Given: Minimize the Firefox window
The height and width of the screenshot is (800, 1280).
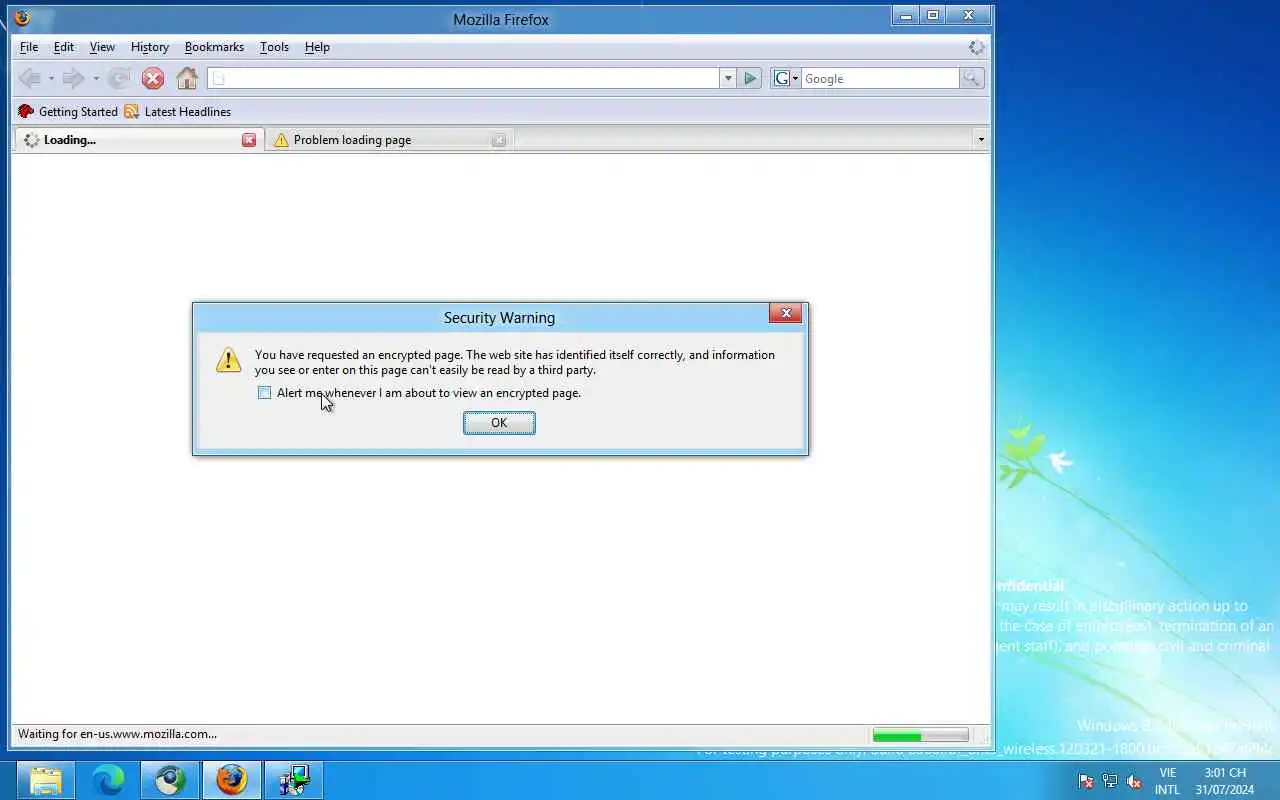Looking at the screenshot, I should point(906,15).
